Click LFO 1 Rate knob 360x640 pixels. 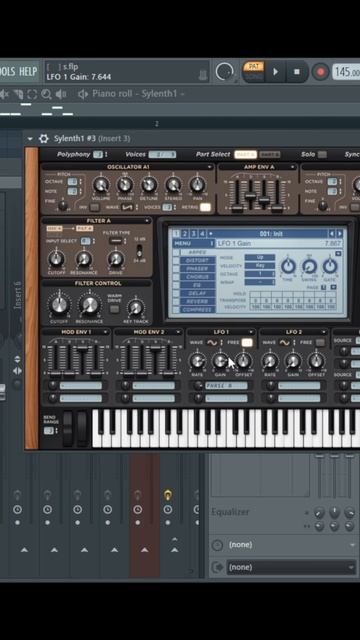(x=197, y=361)
